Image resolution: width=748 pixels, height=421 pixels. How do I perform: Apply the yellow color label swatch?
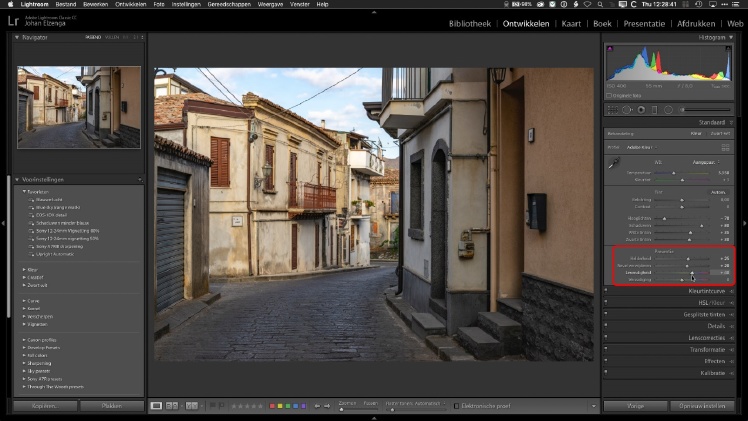(280, 406)
